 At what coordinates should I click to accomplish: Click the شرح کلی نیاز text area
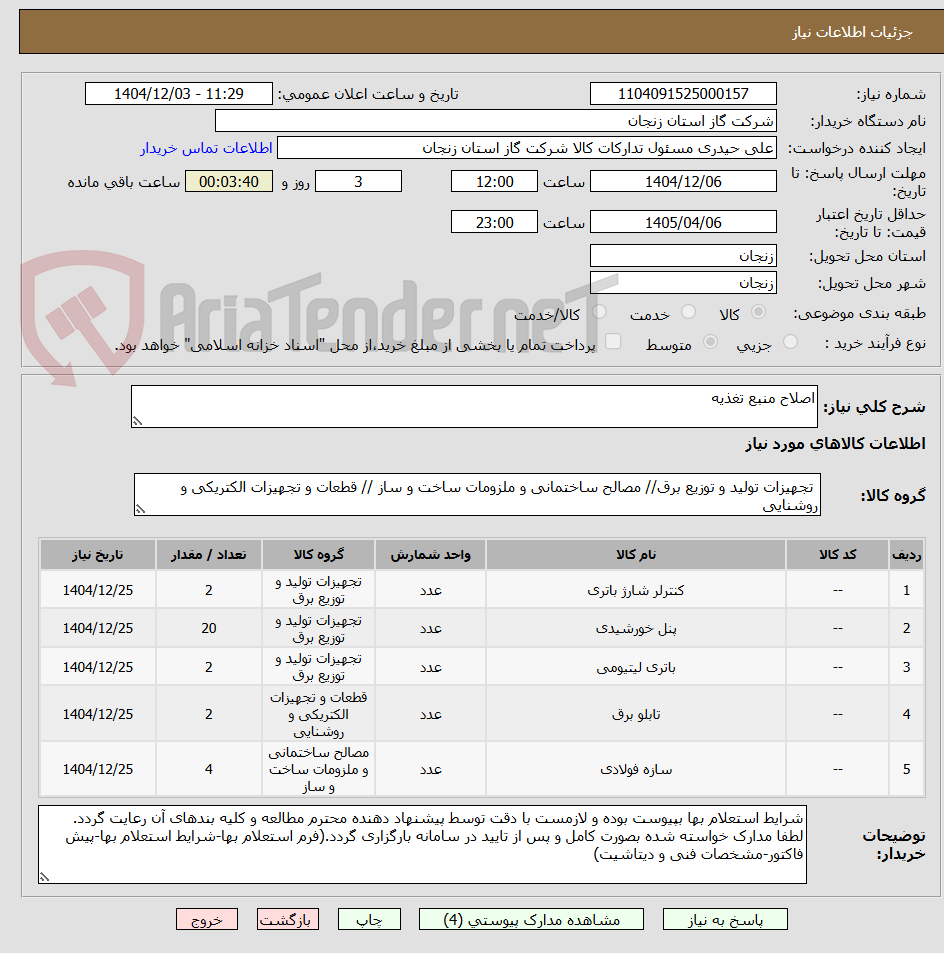474,406
